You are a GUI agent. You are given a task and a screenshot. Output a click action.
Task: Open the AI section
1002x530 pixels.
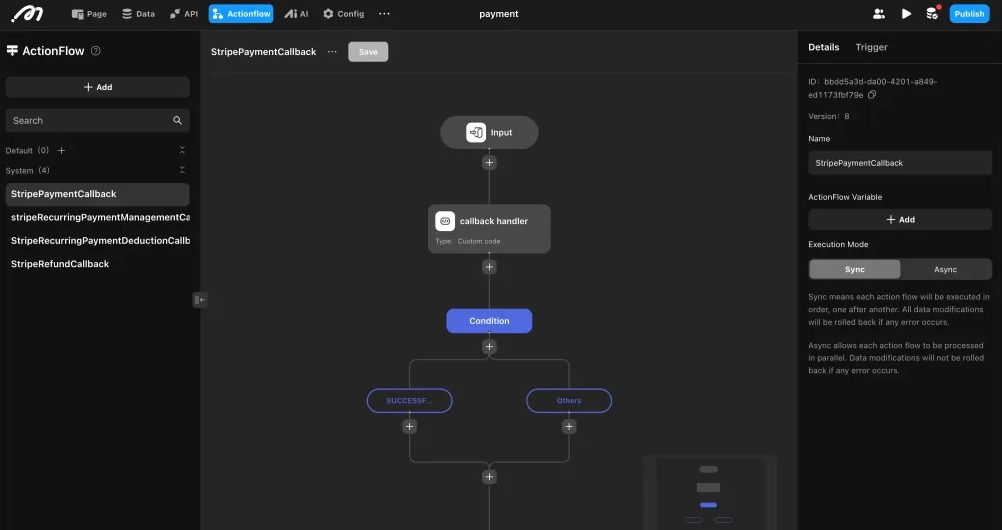point(296,13)
